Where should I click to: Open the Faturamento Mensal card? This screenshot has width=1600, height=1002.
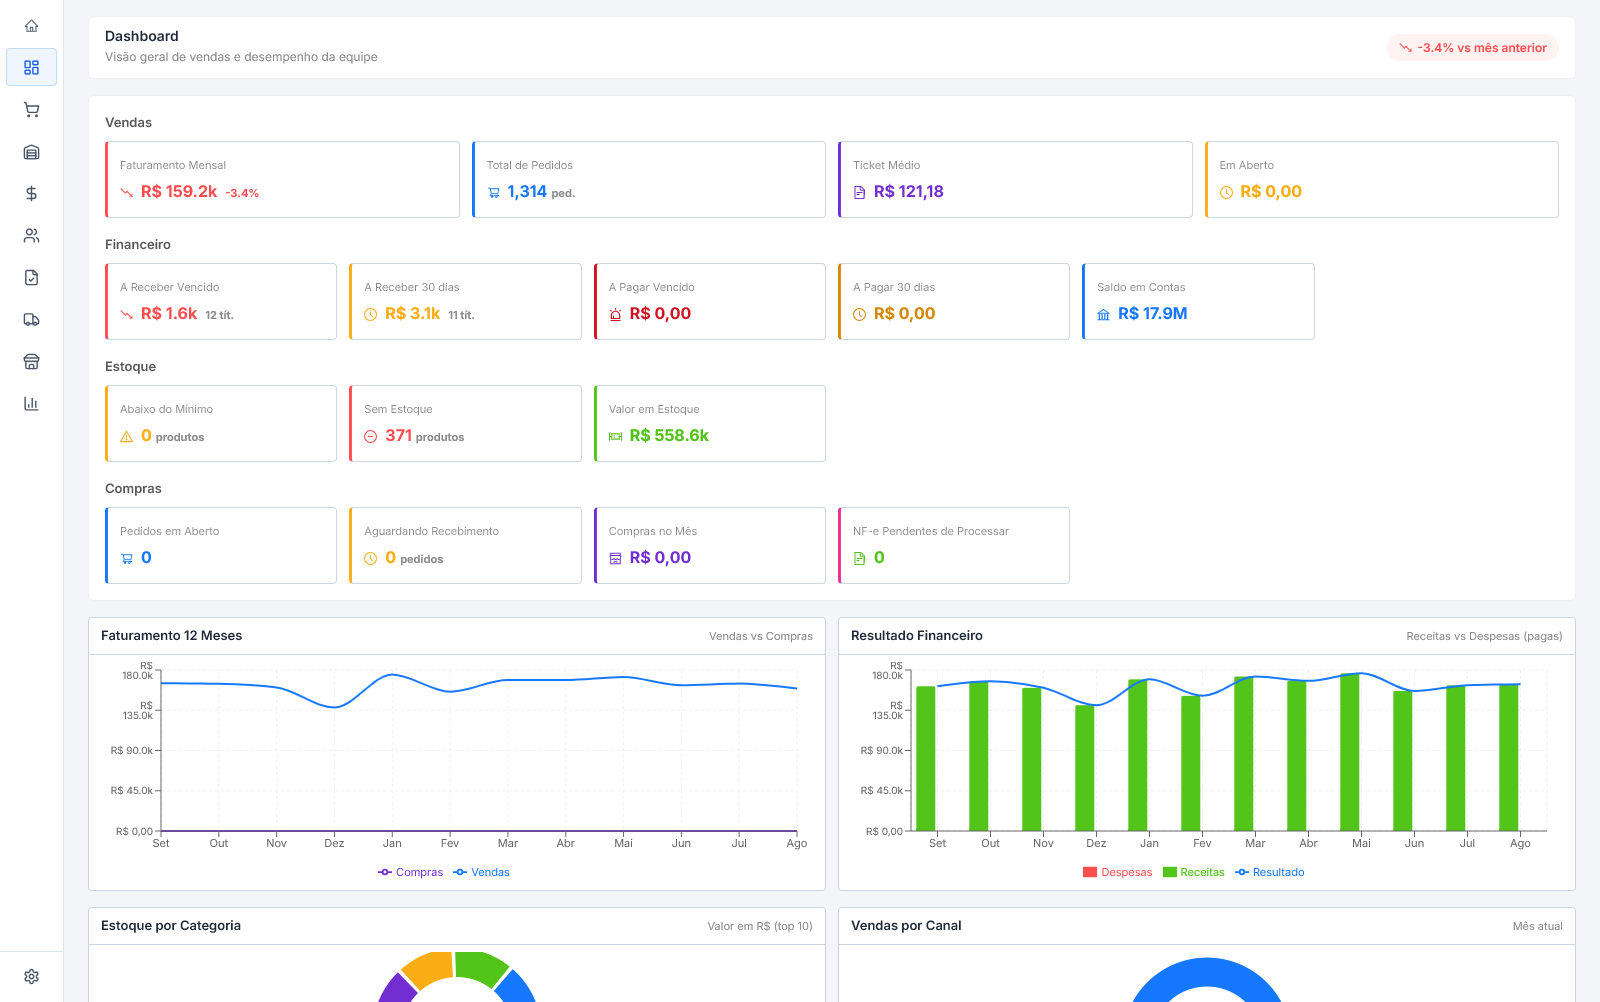282,179
